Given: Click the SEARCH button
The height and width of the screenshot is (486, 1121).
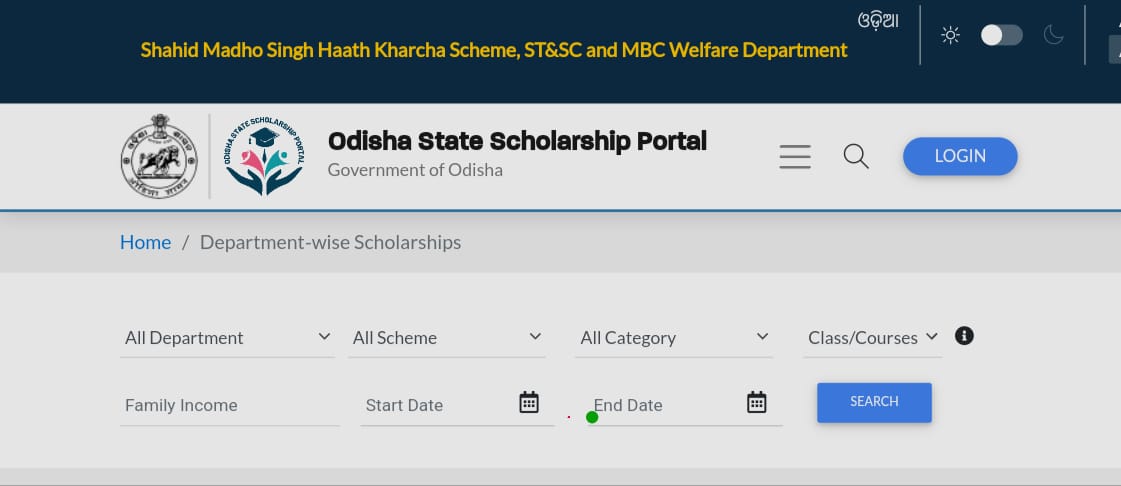Looking at the screenshot, I should coord(874,402).
